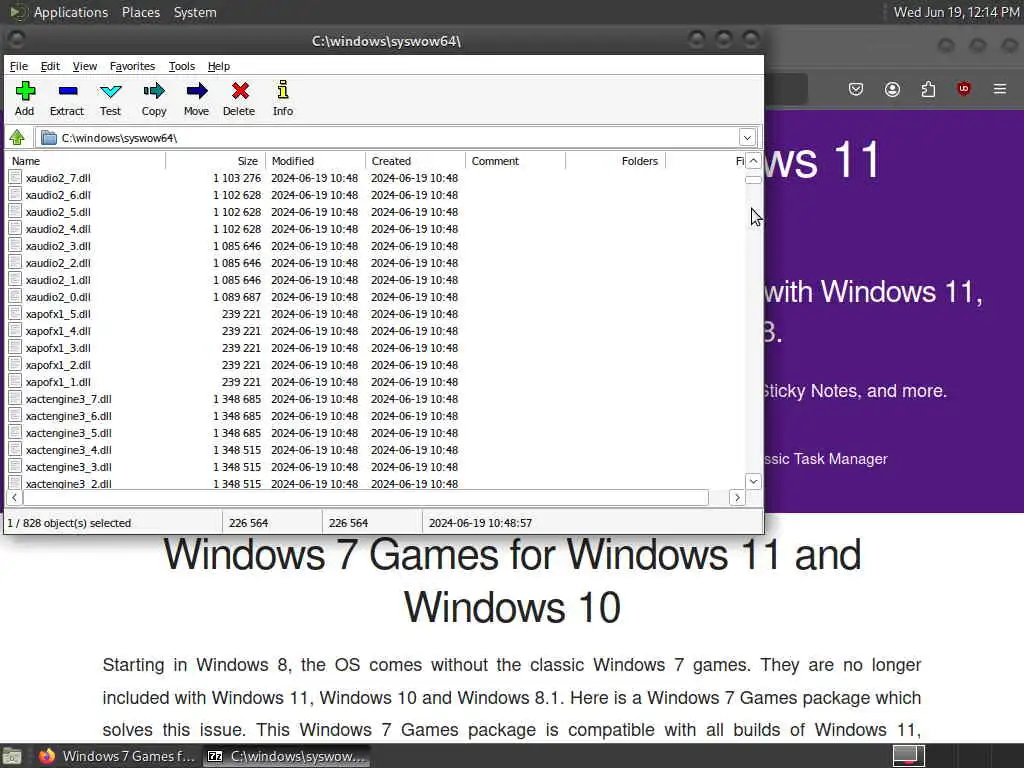Open Applications menu in top panel
1024x768 pixels.
(71, 12)
